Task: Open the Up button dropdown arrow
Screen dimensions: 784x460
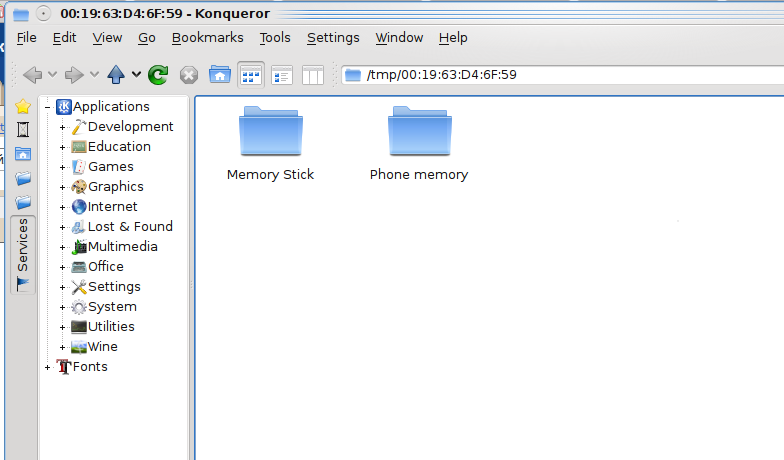Action: [136, 75]
